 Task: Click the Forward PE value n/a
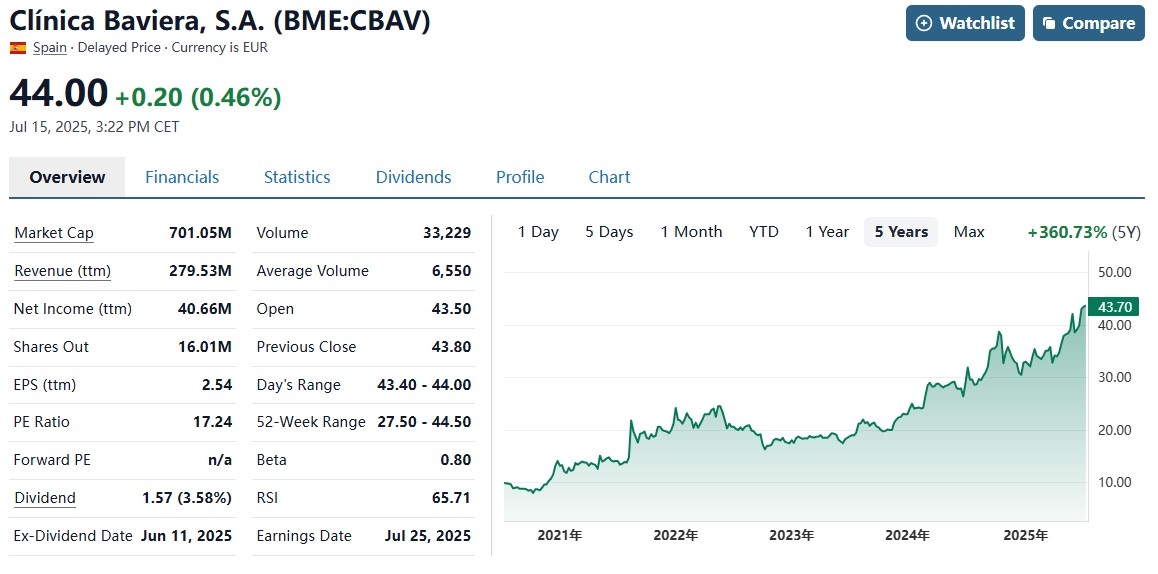(219, 459)
